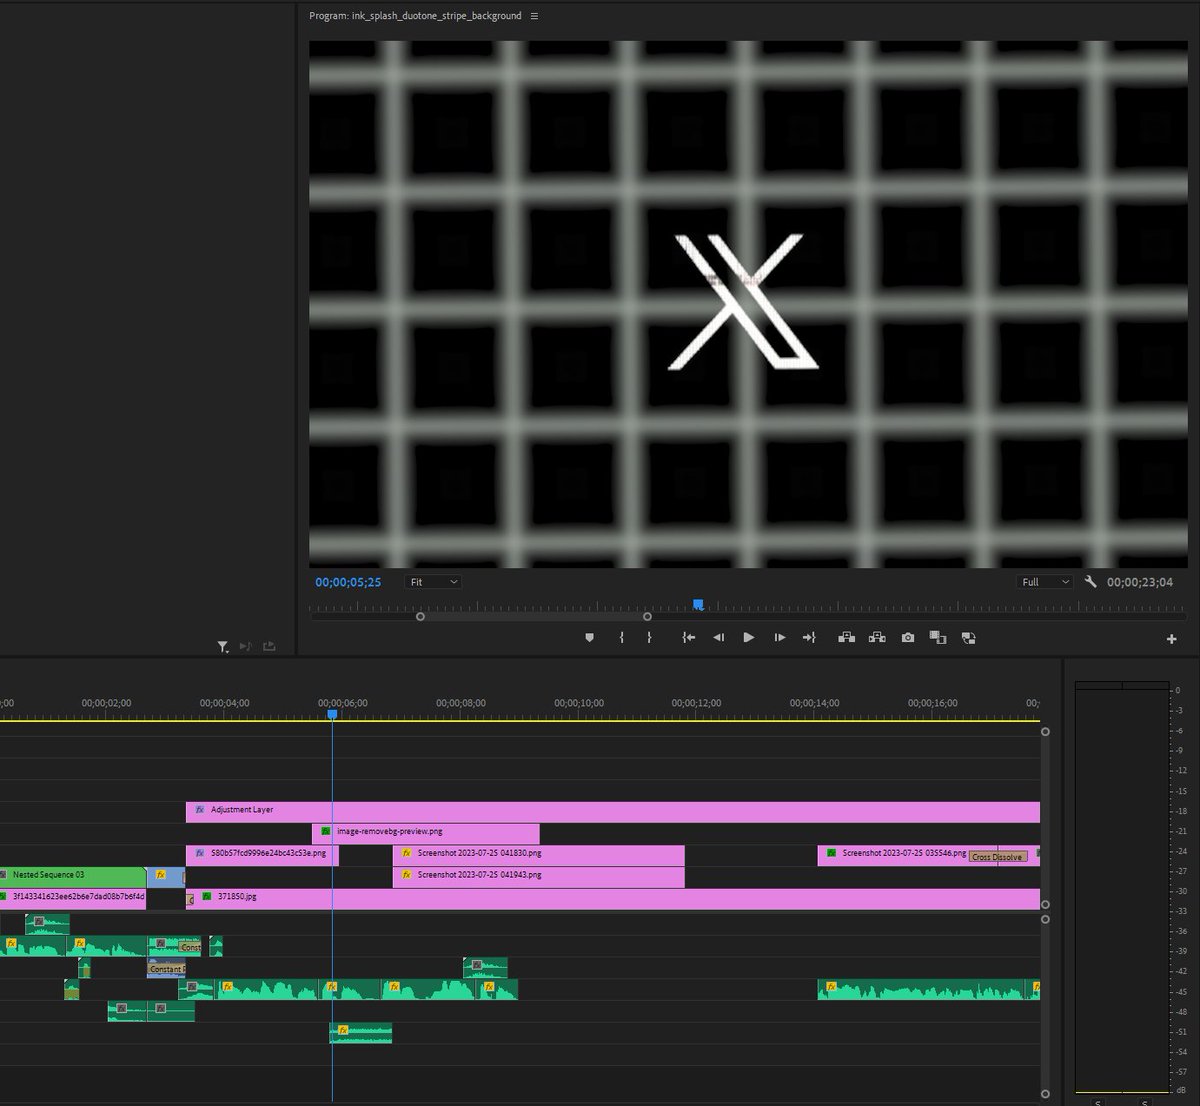Viewport: 1200px width, 1106px height.
Task: Open Program monitor wrench settings
Action: click(x=1091, y=582)
